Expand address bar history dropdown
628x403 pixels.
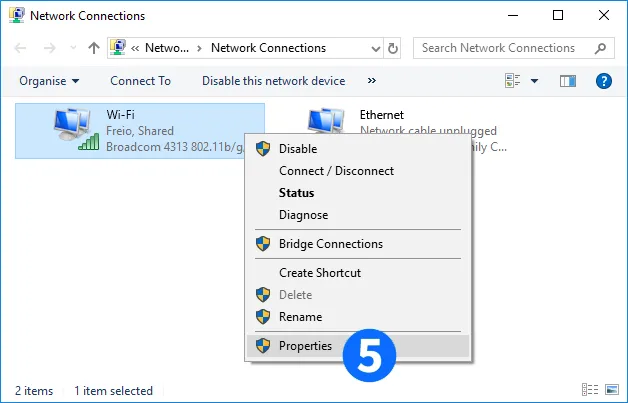click(375, 48)
